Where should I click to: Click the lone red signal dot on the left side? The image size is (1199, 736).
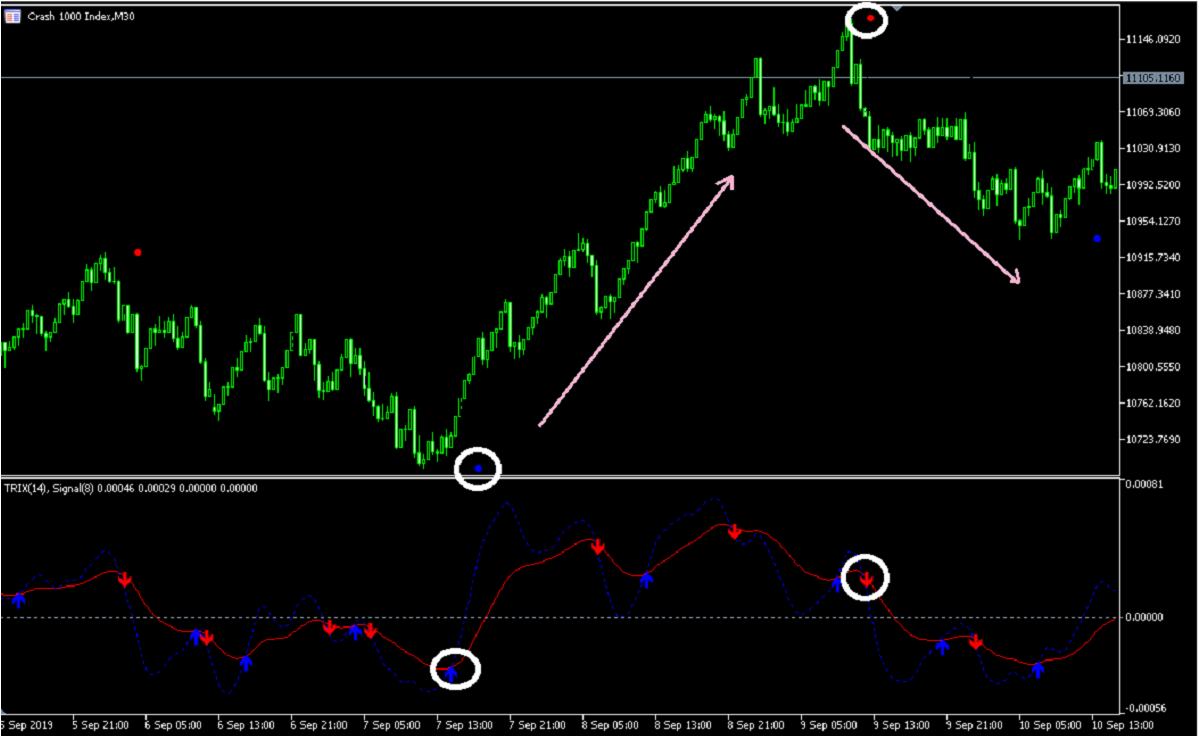(x=136, y=253)
